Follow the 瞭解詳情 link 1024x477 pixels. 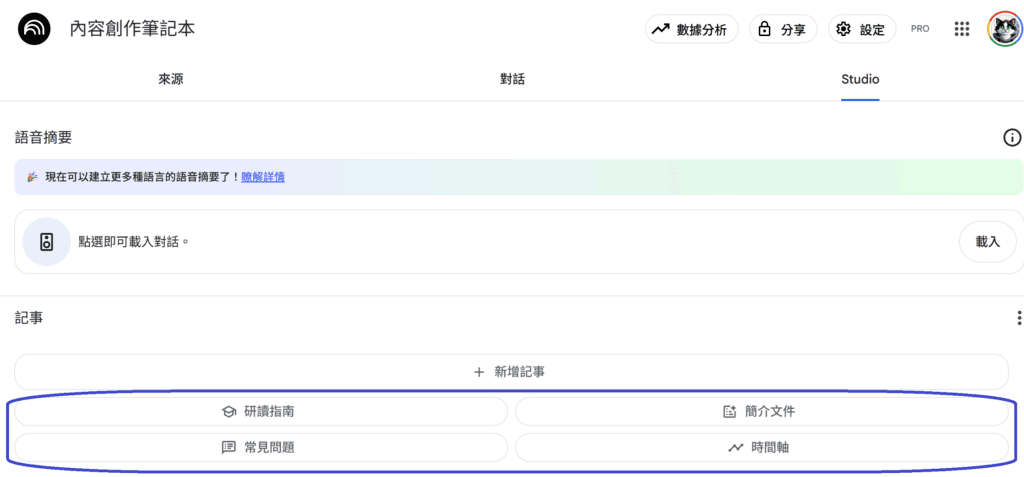[x=263, y=177]
